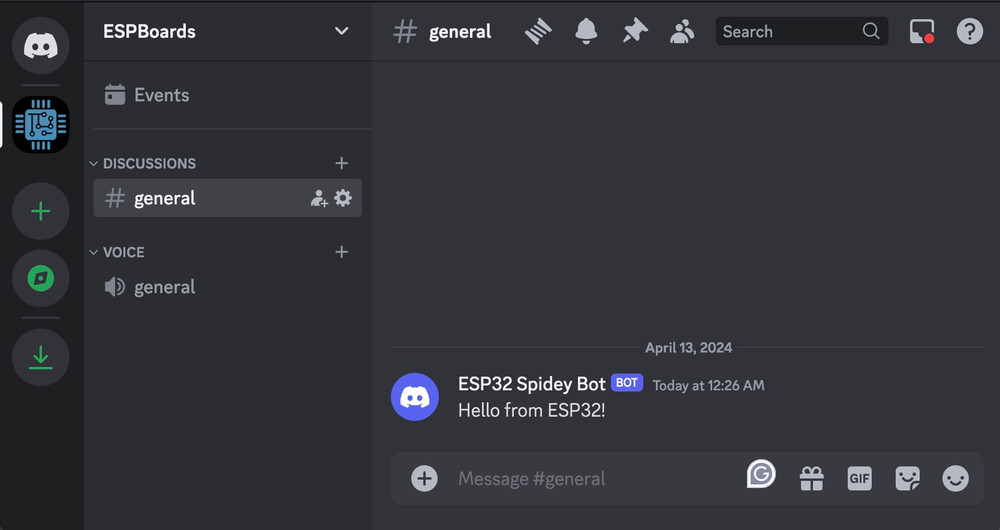Toggle the member list
This screenshot has height=530, width=1000.
point(682,32)
